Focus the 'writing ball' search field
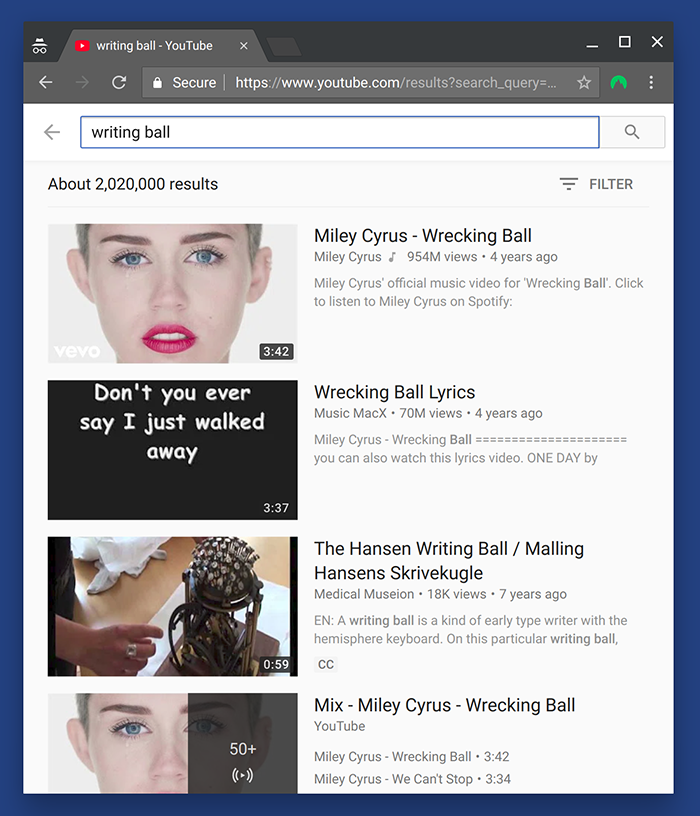Image resolution: width=700 pixels, height=816 pixels. click(x=339, y=132)
